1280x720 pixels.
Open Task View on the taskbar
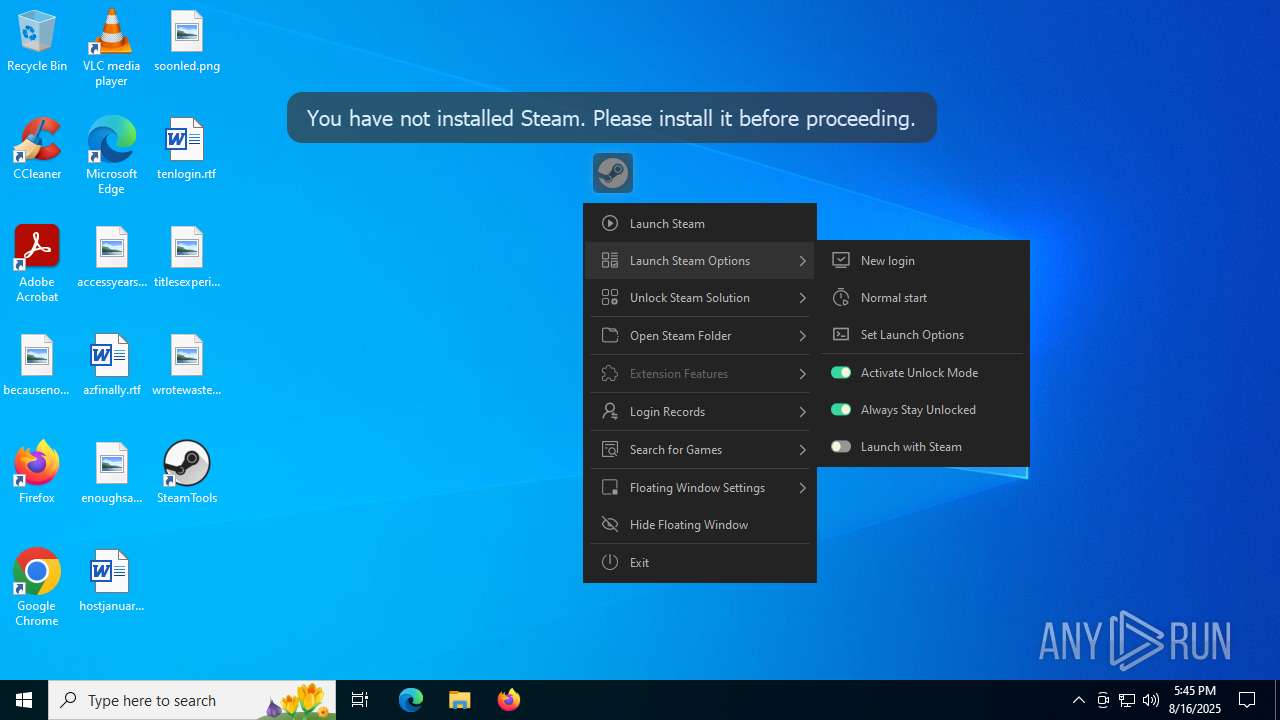(x=360, y=700)
